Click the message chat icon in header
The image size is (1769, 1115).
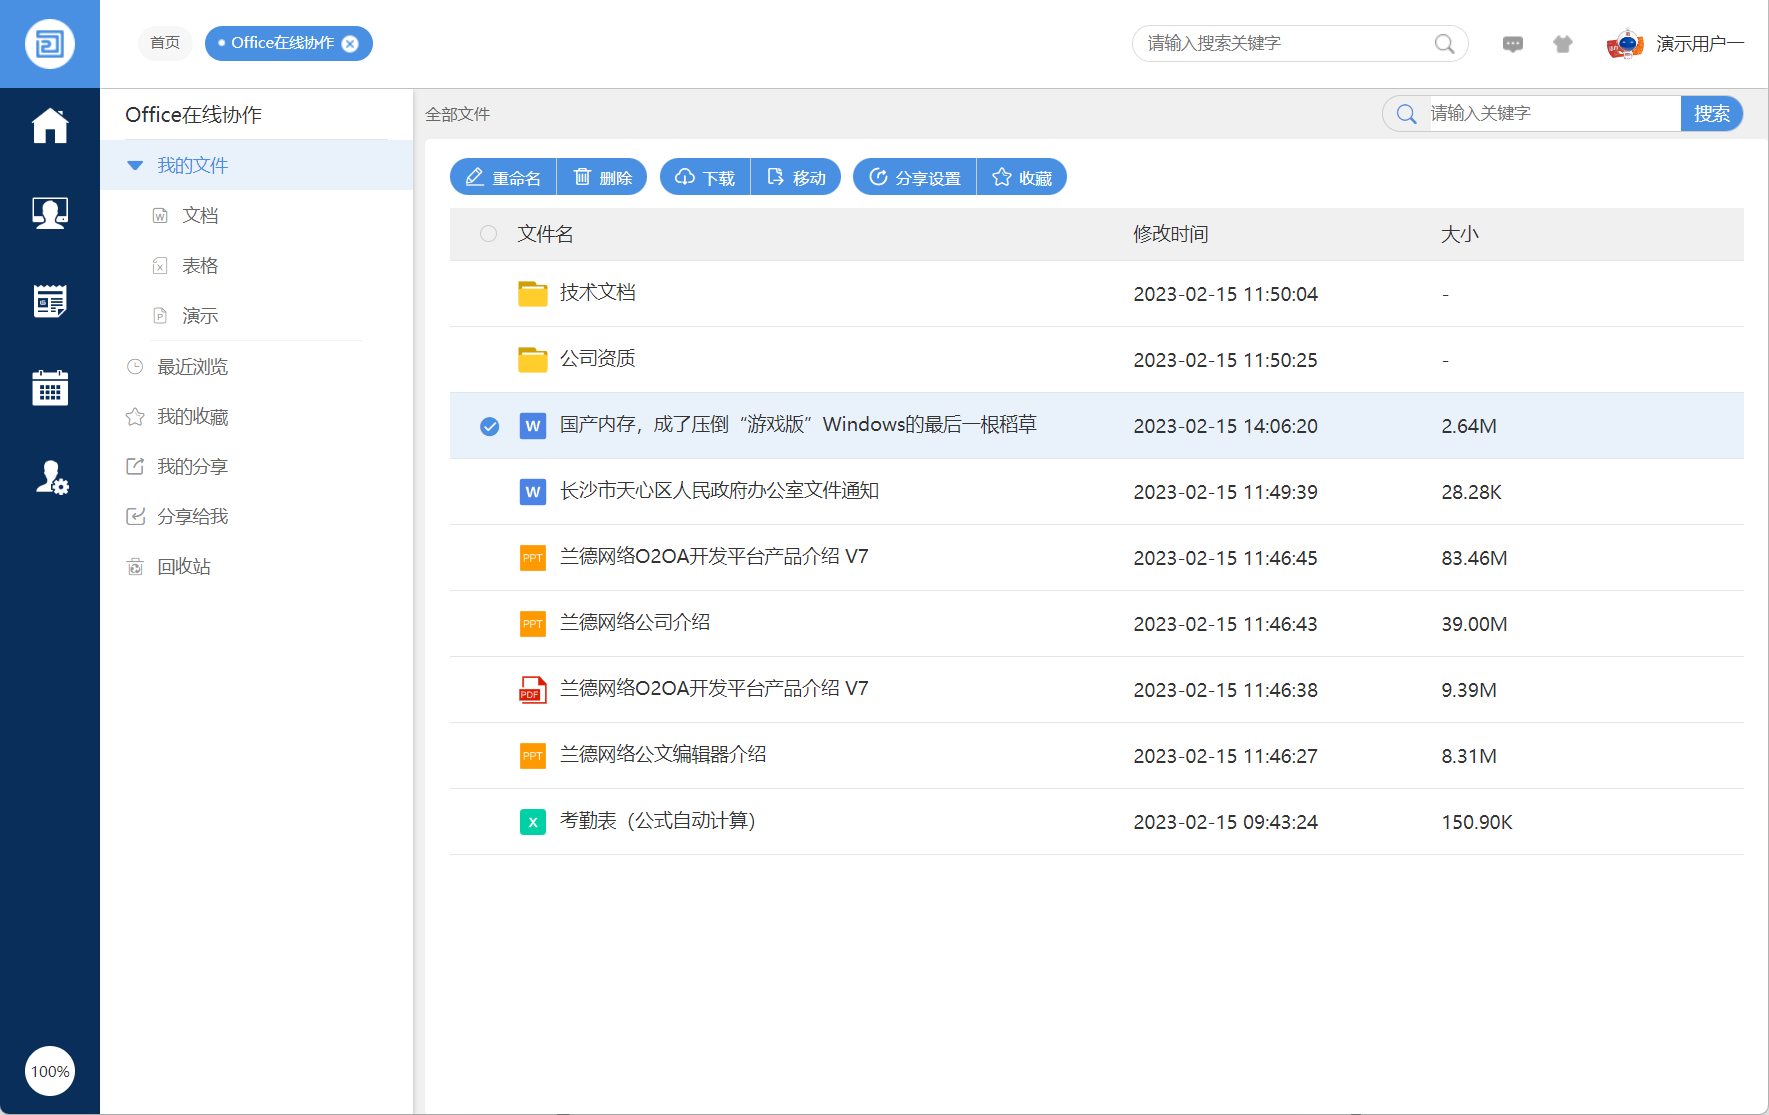1512,44
